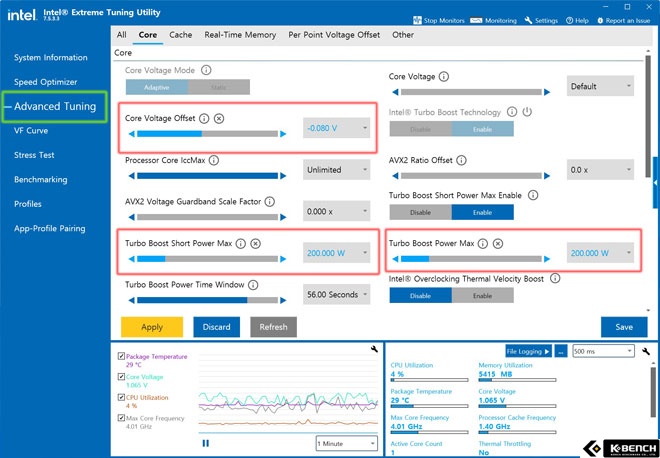Open Turbo Boost Power Max 200.000 W dropdown
660x458 pixels.
pyautogui.click(x=600, y=253)
